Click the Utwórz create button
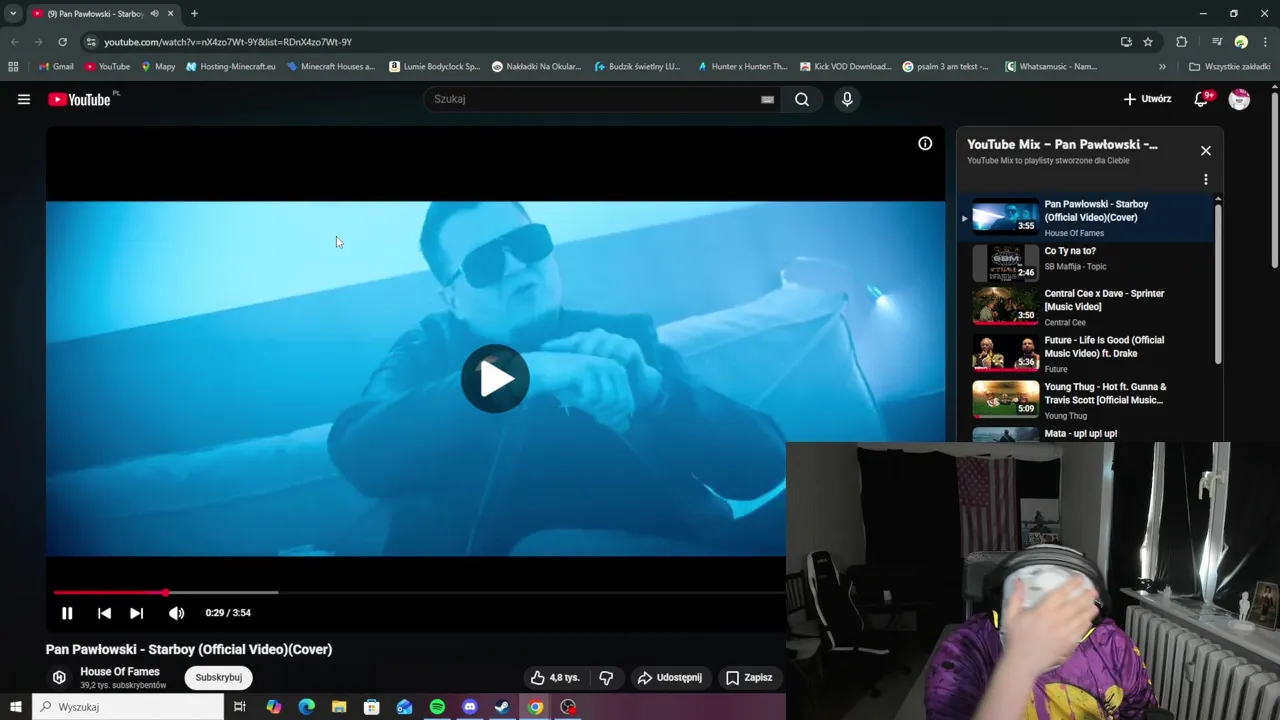This screenshot has height=720, width=1280. pyautogui.click(x=1147, y=99)
